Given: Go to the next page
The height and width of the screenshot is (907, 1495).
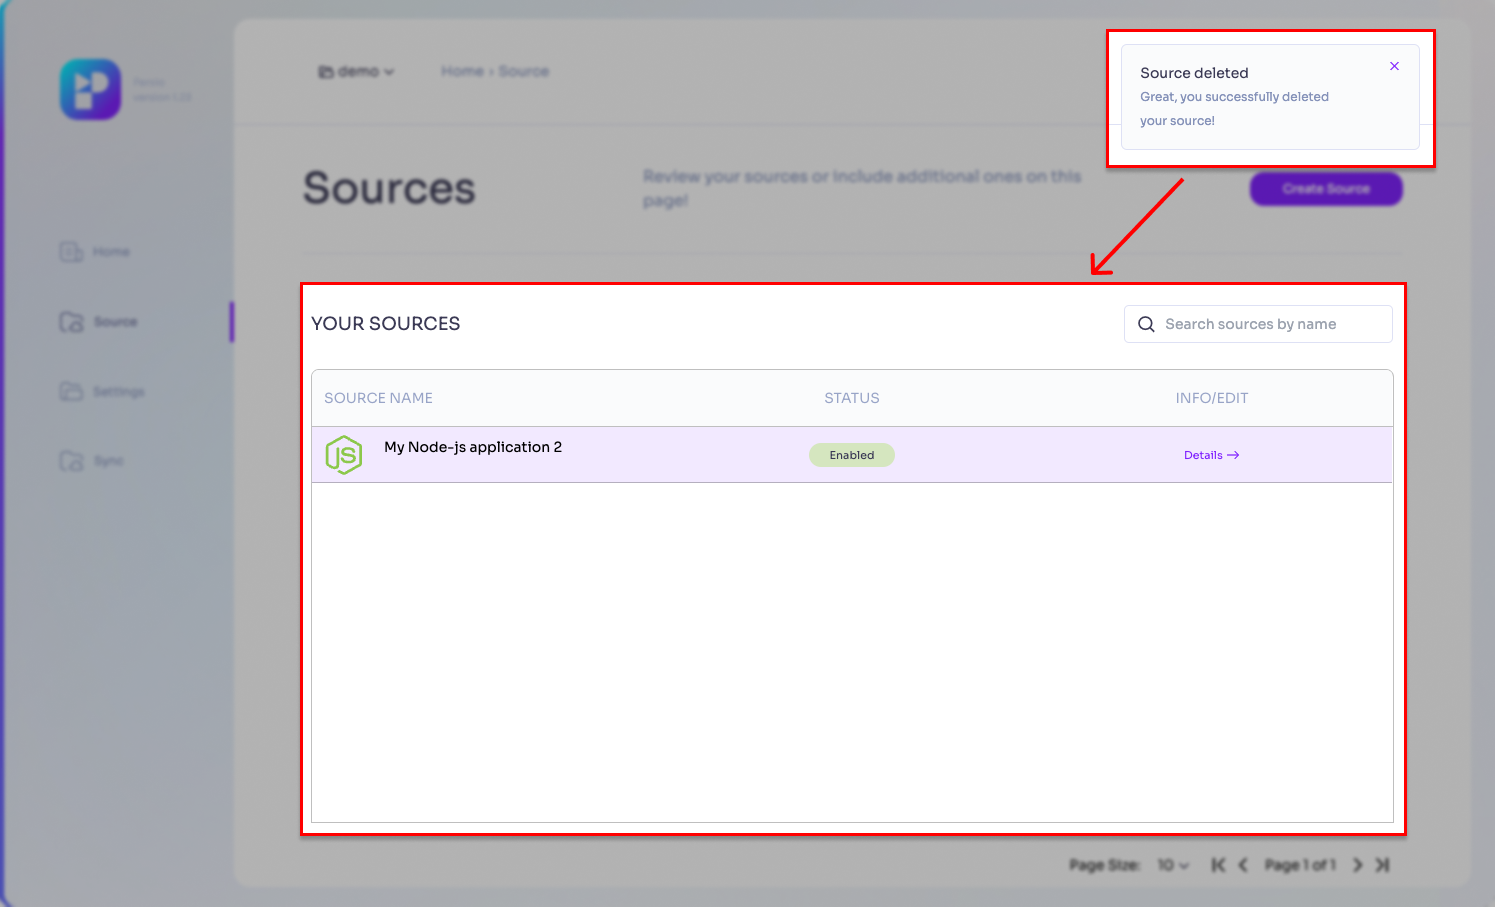Looking at the screenshot, I should (1357, 865).
